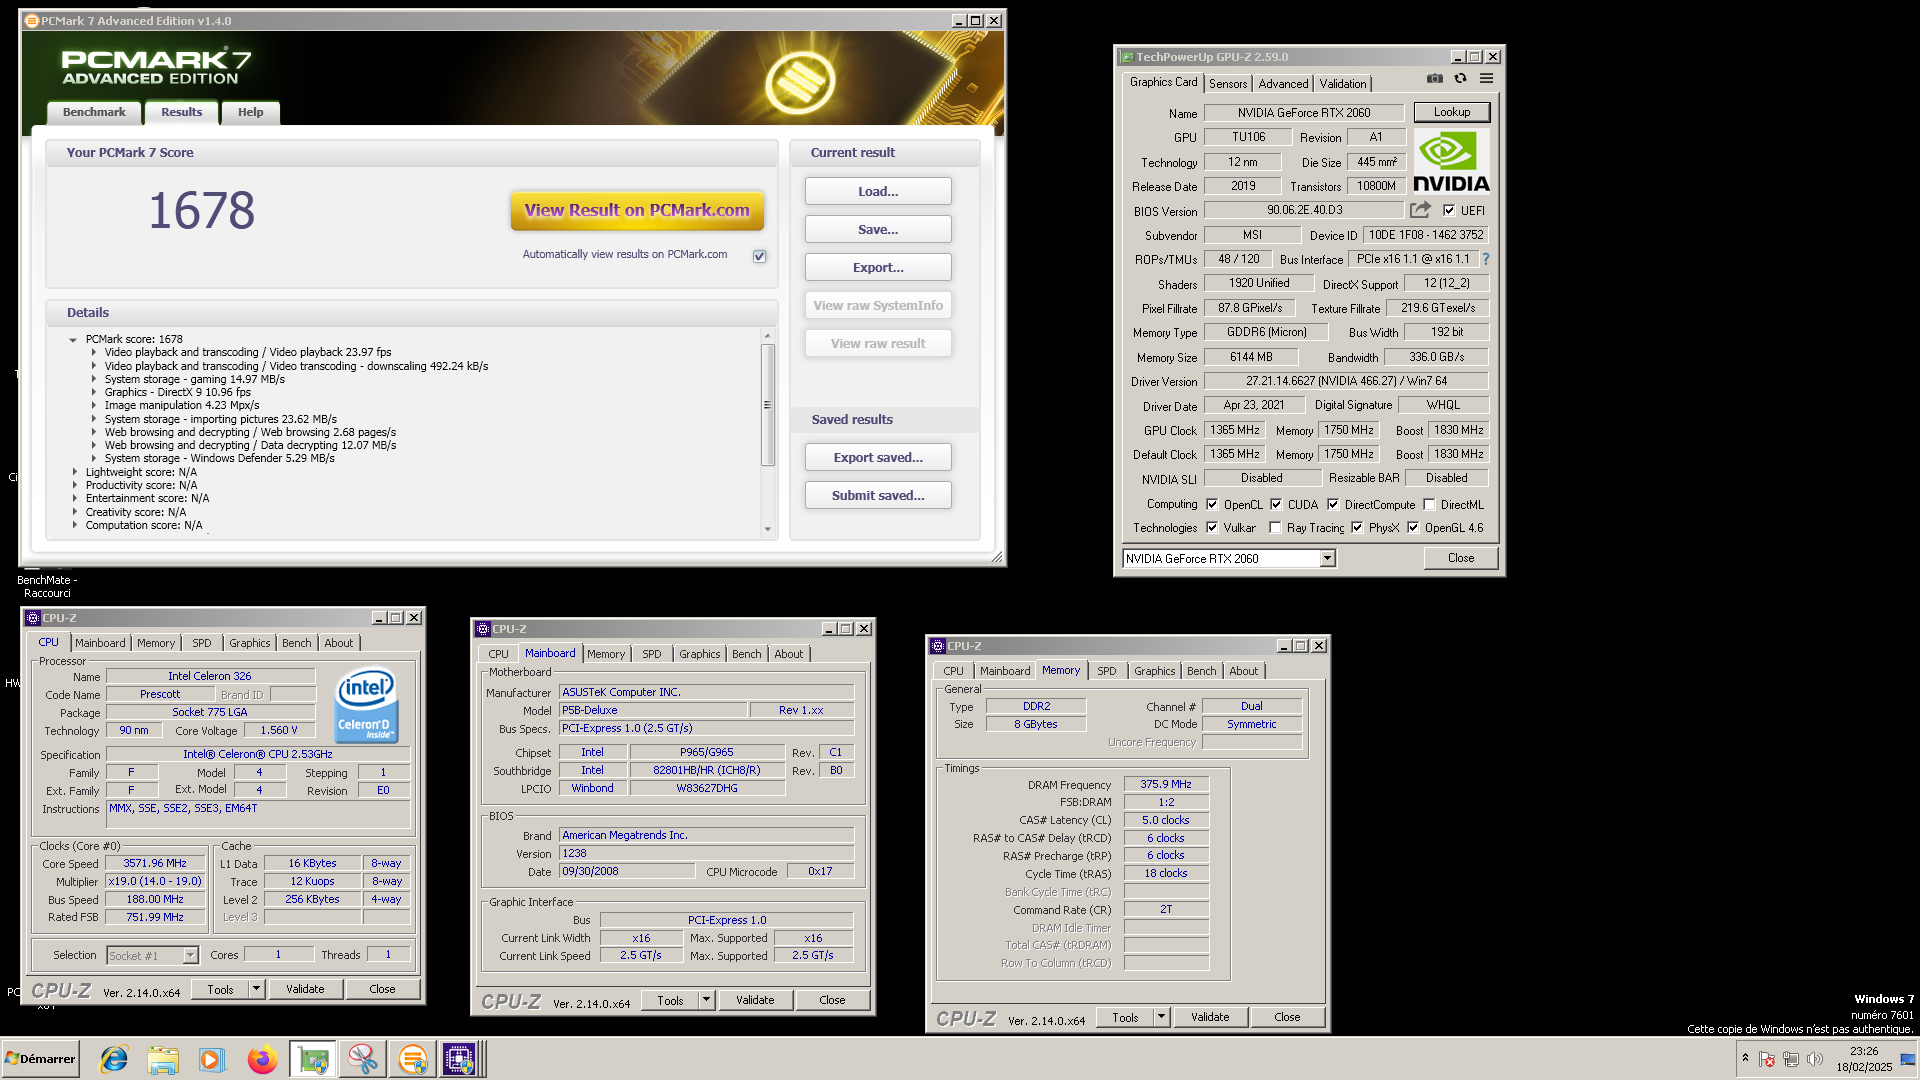This screenshot has height=1080, width=1920.
Task: Click the Save... button in PCMark
Action: [878, 229]
